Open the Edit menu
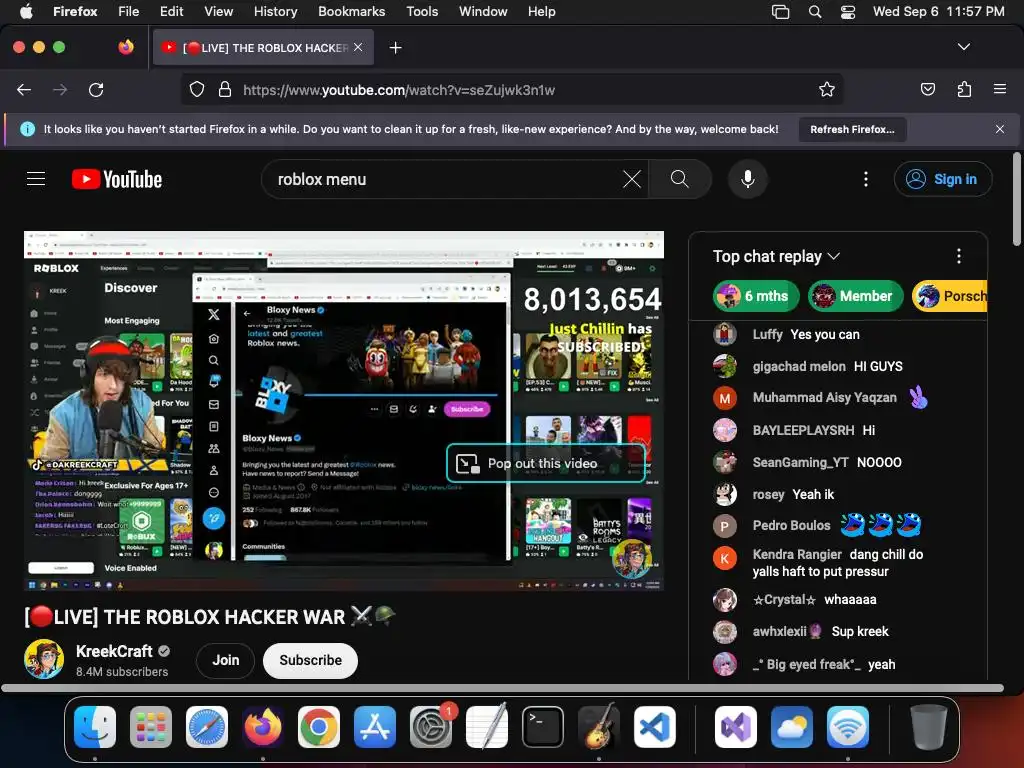The width and height of the screenshot is (1024, 768). tap(171, 12)
